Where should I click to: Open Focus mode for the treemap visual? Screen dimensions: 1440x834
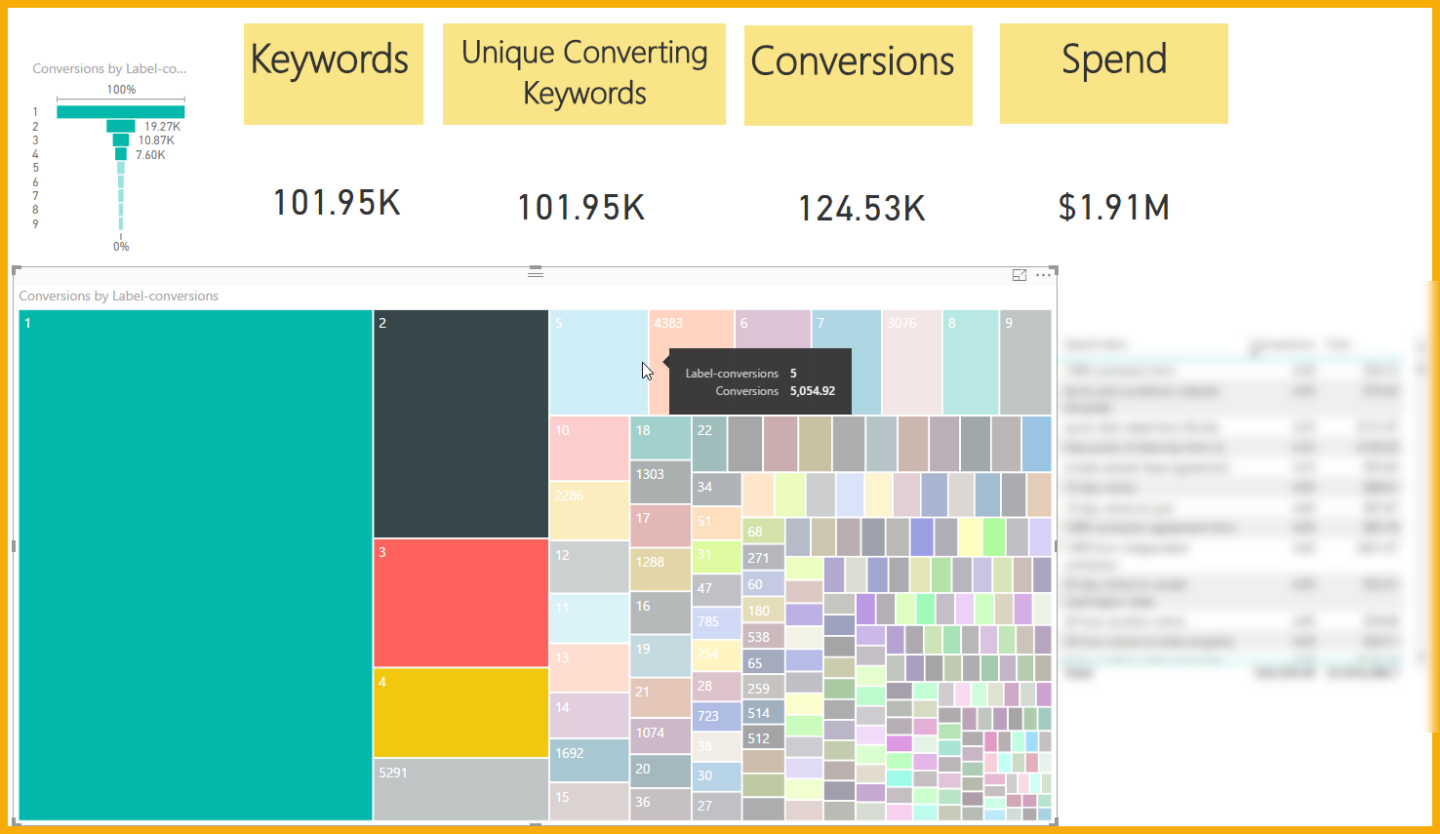(x=1019, y=275)
